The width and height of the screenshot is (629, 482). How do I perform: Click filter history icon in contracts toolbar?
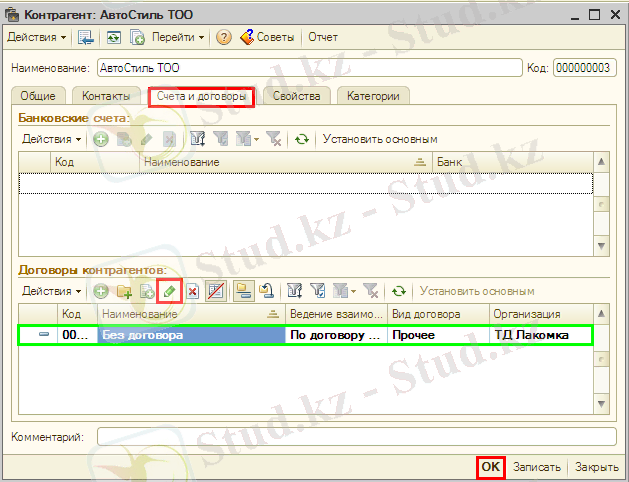coord(341,291)
